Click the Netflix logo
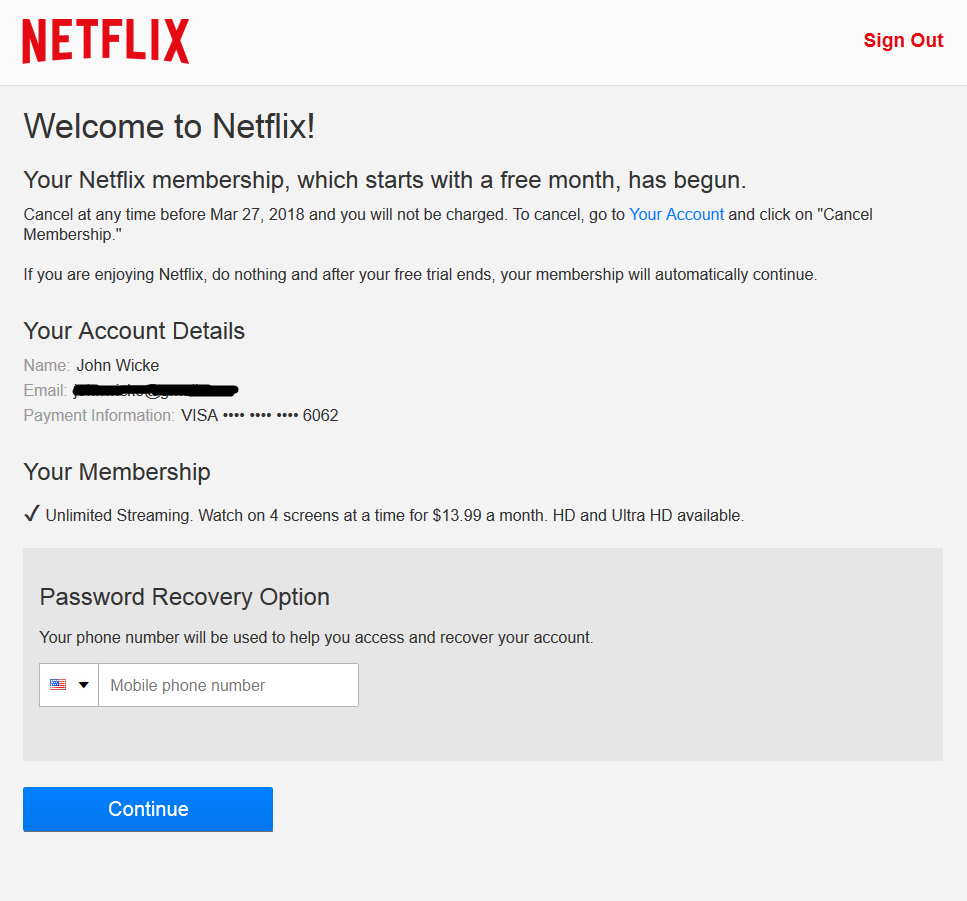The image size is (967, 901). [x=106, y=41]
